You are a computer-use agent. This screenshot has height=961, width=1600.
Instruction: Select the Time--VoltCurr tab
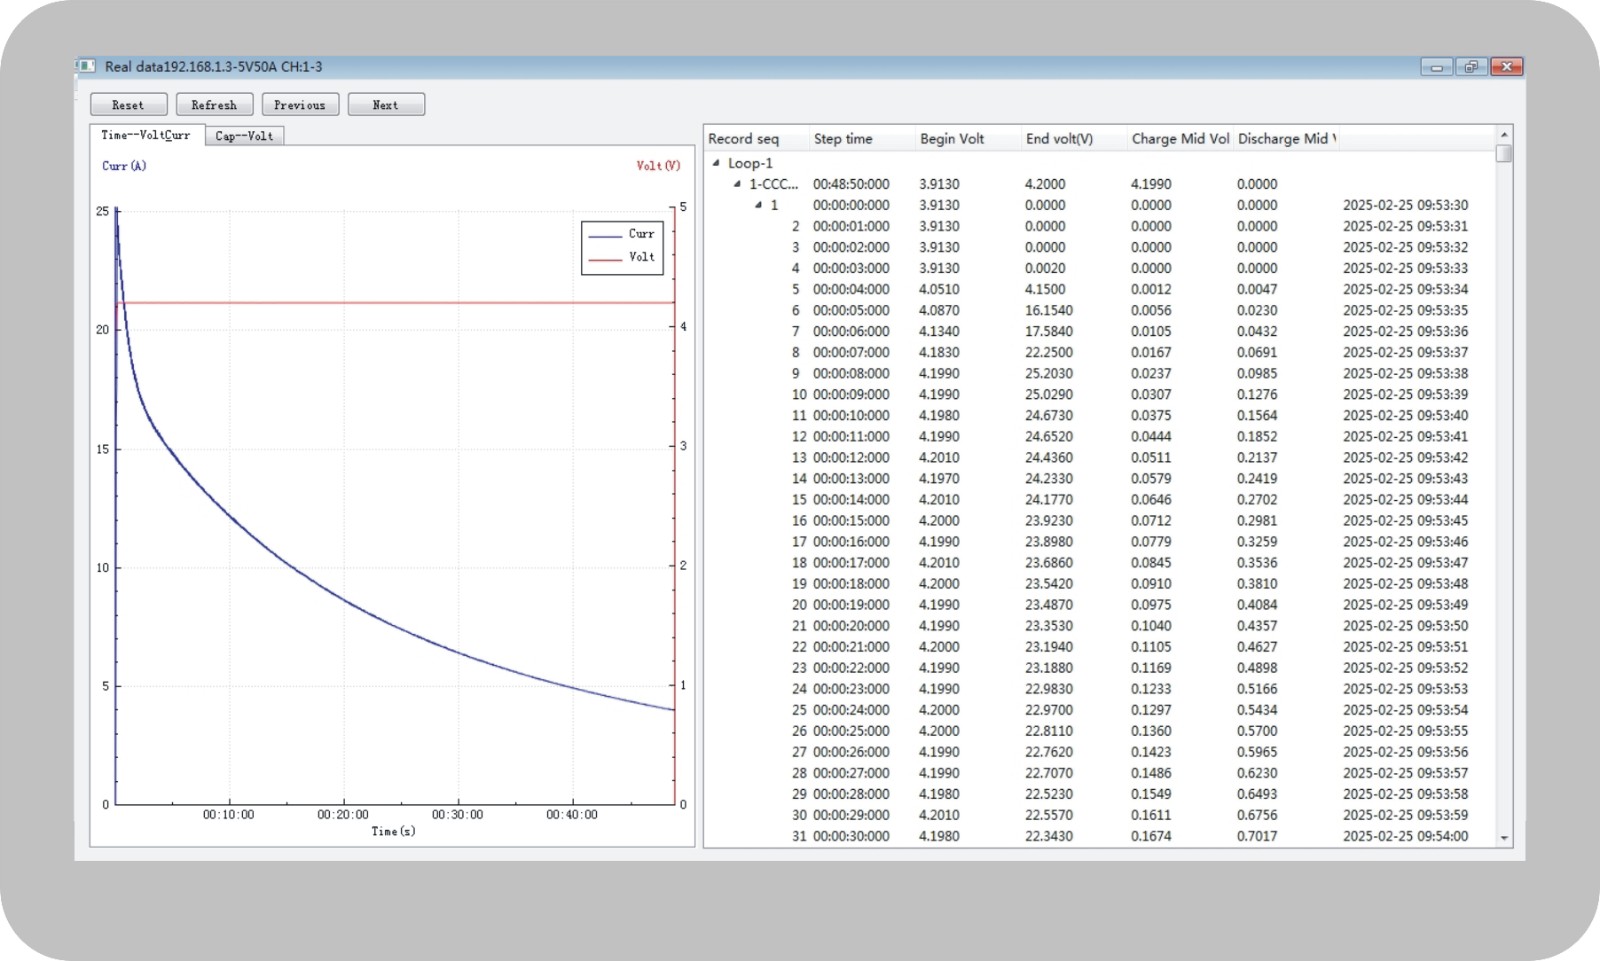click(x=146, y=135)
